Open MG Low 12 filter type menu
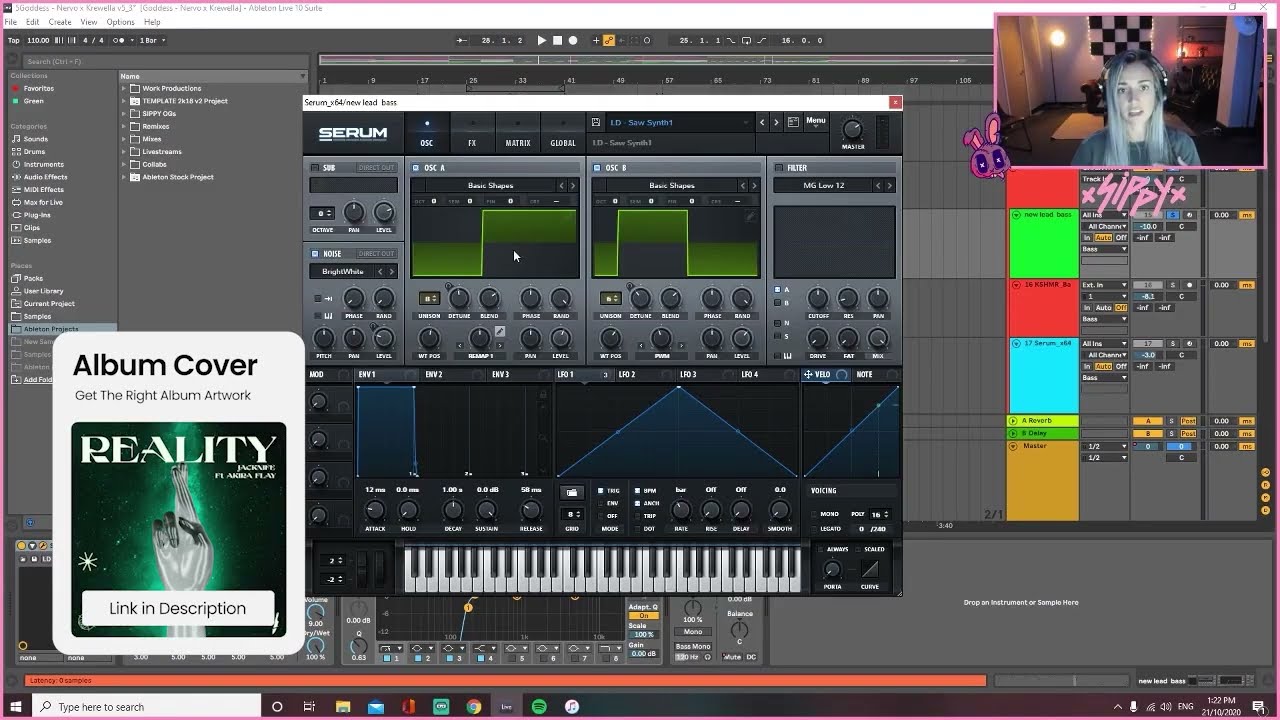Viewport: 1280px width, 720px height. tap(824, 185)
